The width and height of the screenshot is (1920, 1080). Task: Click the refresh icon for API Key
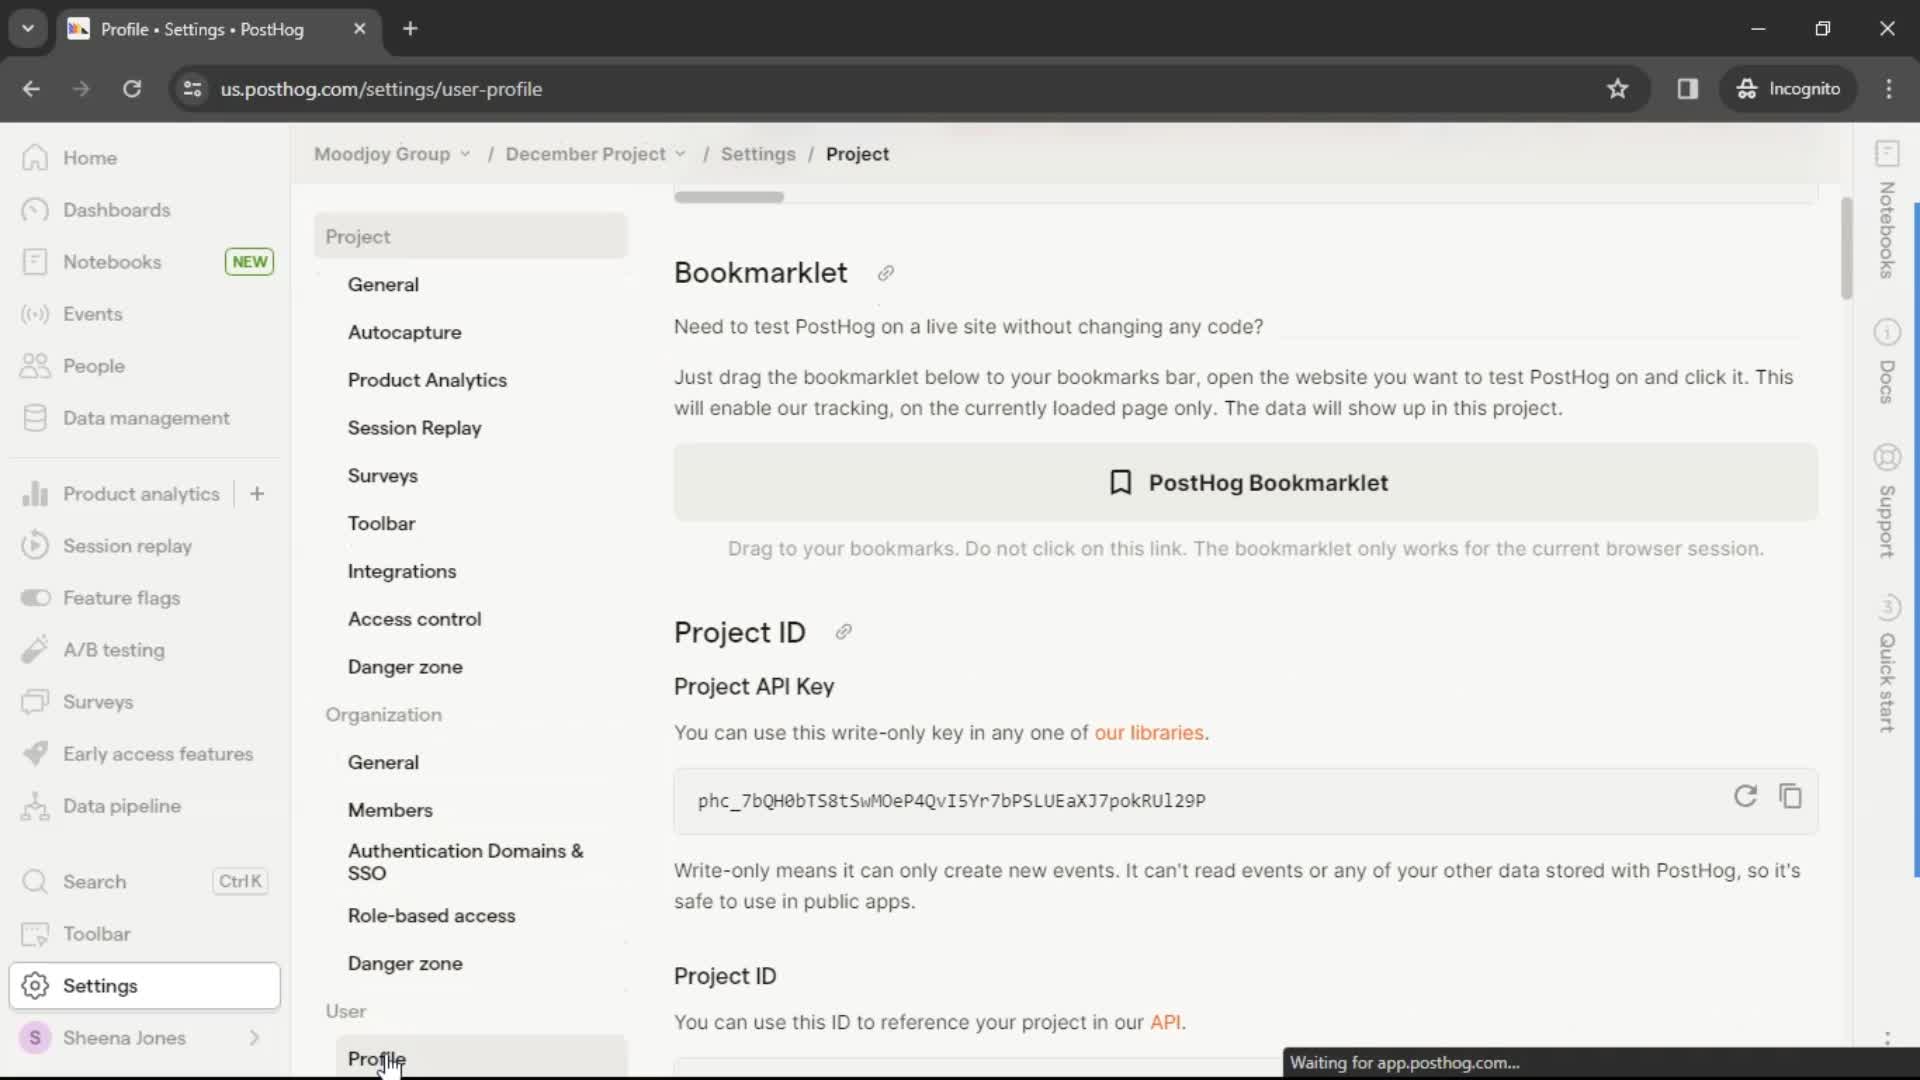[x=1745, y=795]
